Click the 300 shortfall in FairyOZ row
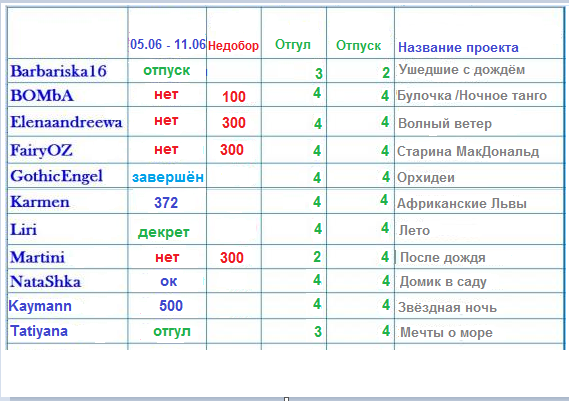The height and width of the screenshot is (401, 569). coord(232,150)
